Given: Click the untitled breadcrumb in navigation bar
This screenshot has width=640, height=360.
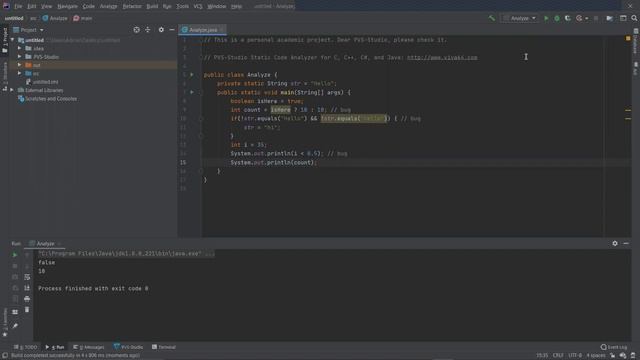Looking at the screenshot, I should click(x=14, y=18).
